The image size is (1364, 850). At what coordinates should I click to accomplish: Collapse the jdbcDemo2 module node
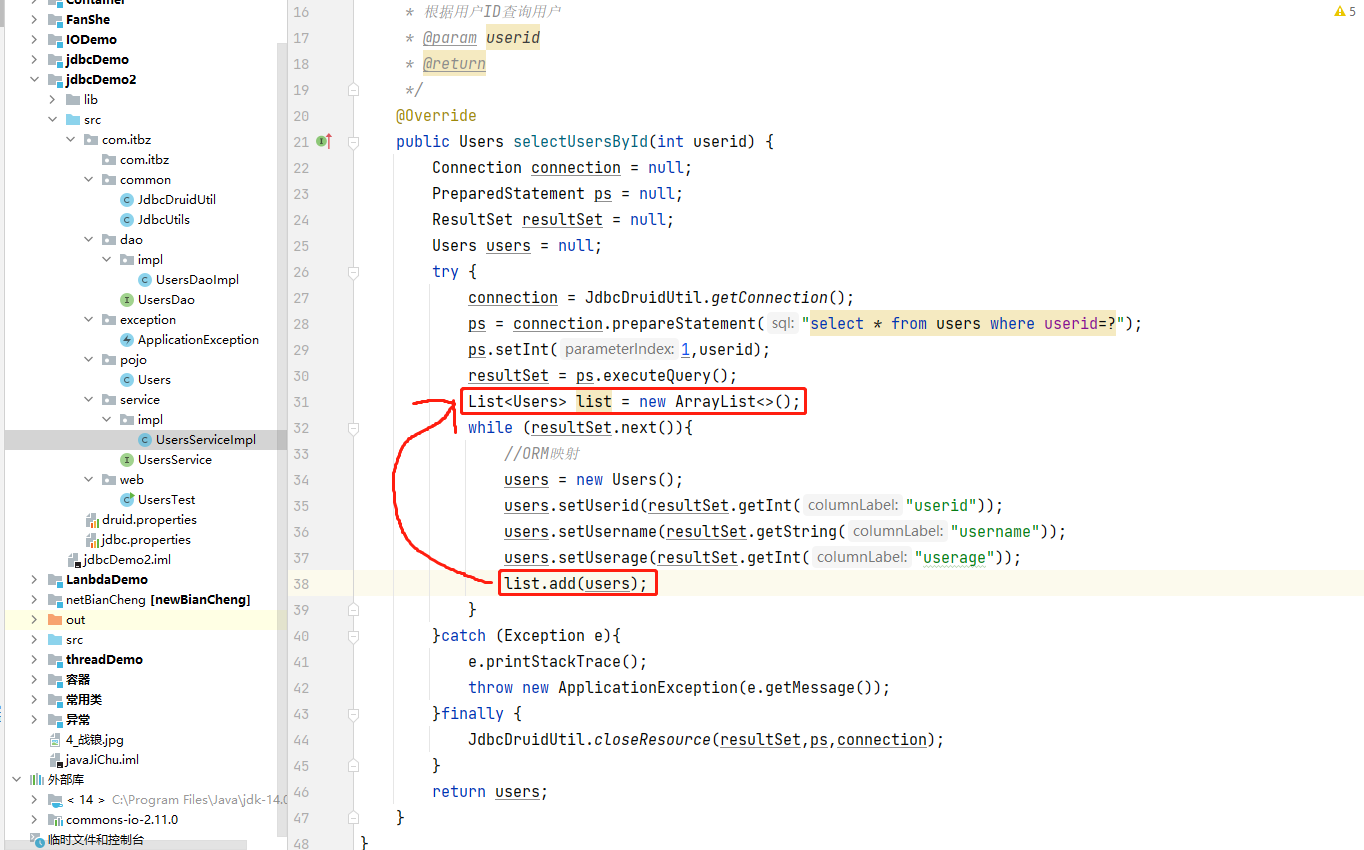(x=34, y=80)
